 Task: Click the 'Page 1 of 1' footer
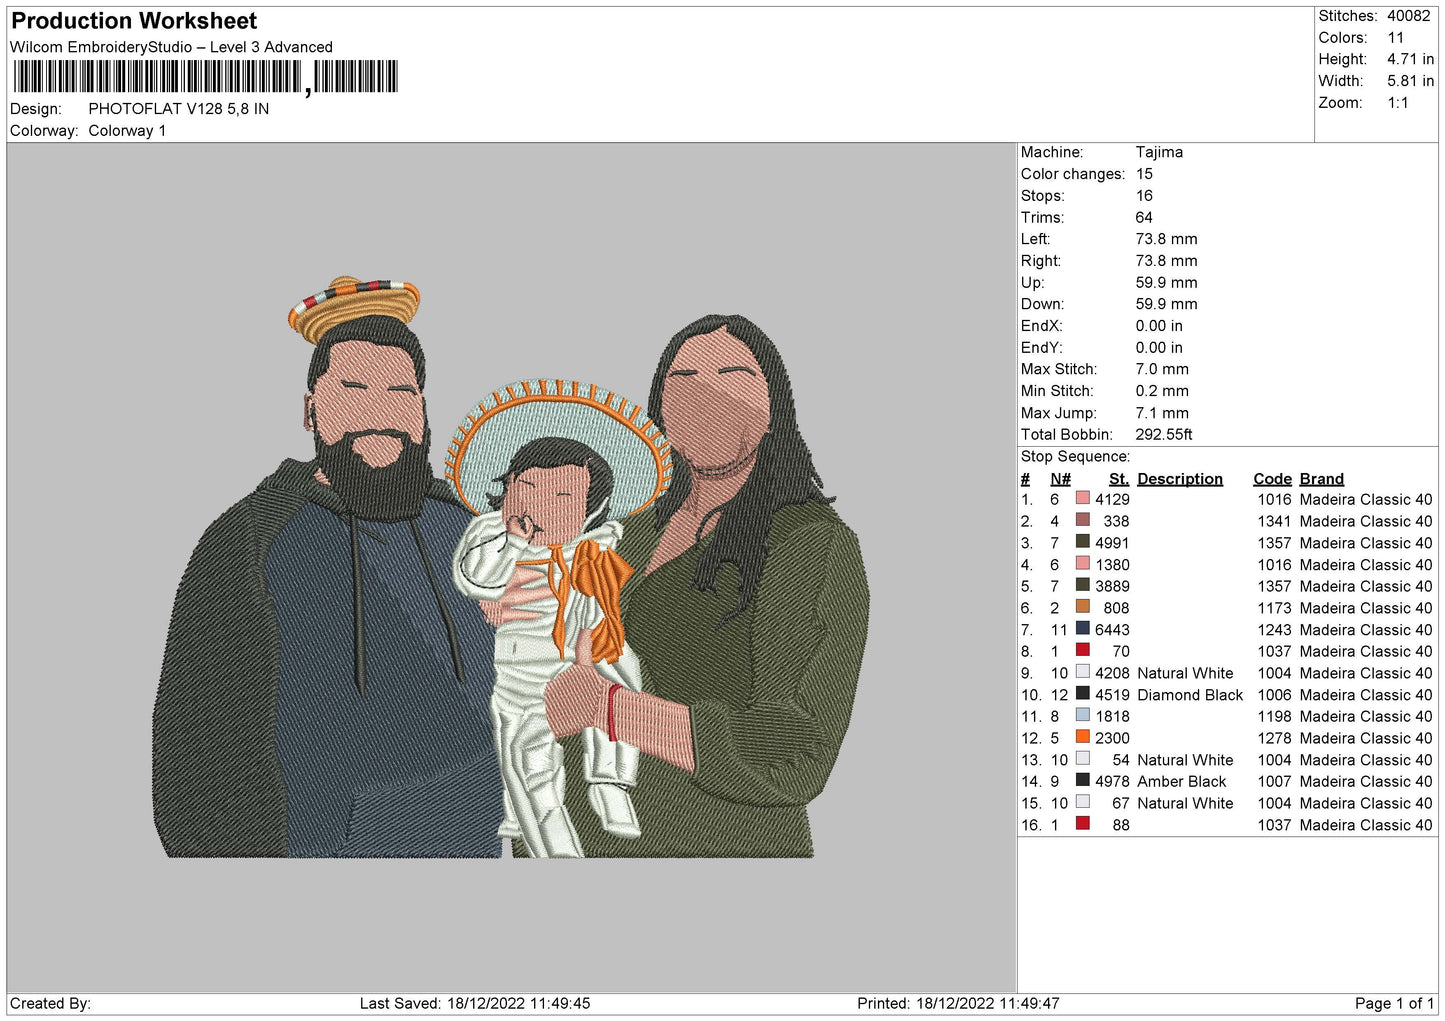(1394, 1003)
